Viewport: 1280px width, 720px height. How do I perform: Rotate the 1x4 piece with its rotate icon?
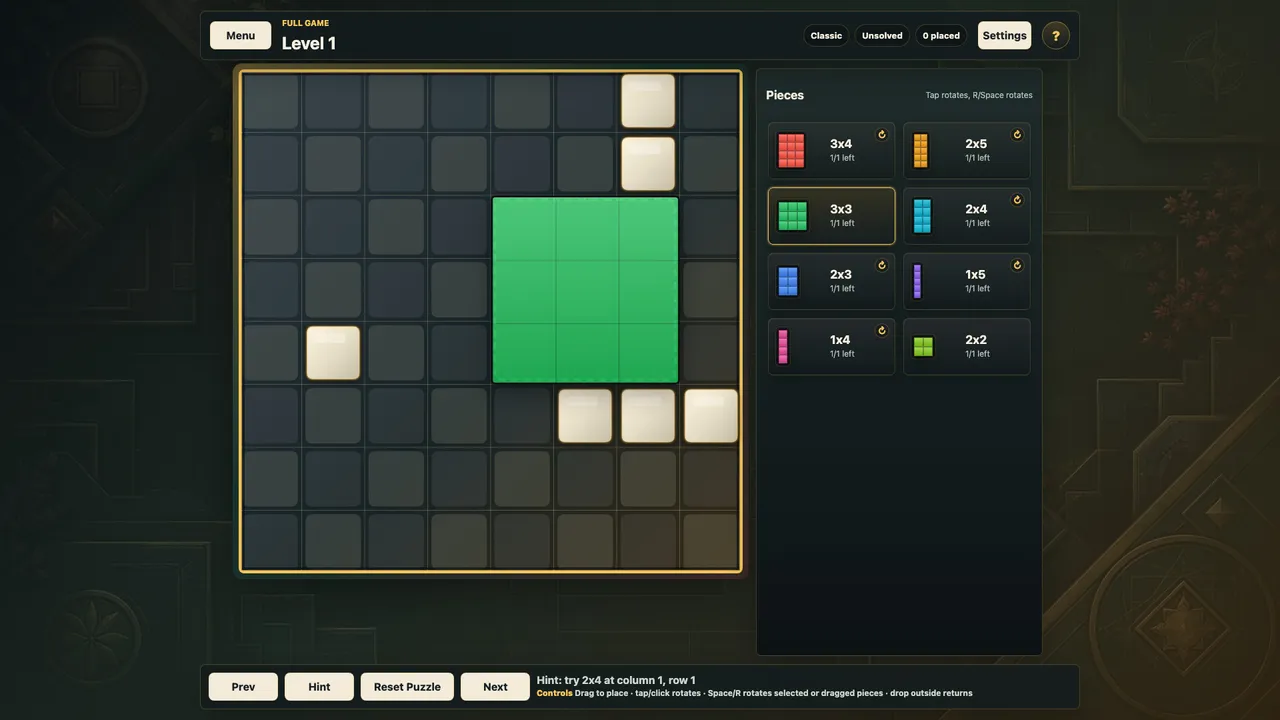pyautogui.click(x=882, y=330)
